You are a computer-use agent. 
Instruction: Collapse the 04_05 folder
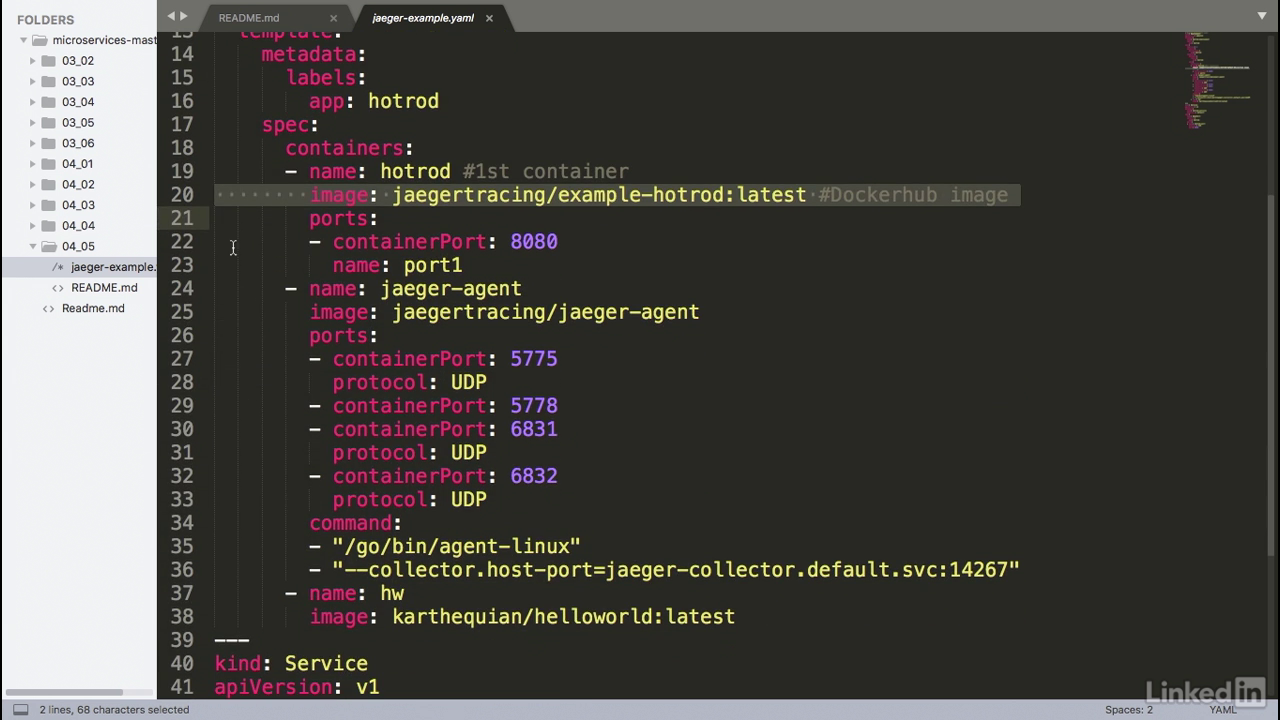(32, 246)
